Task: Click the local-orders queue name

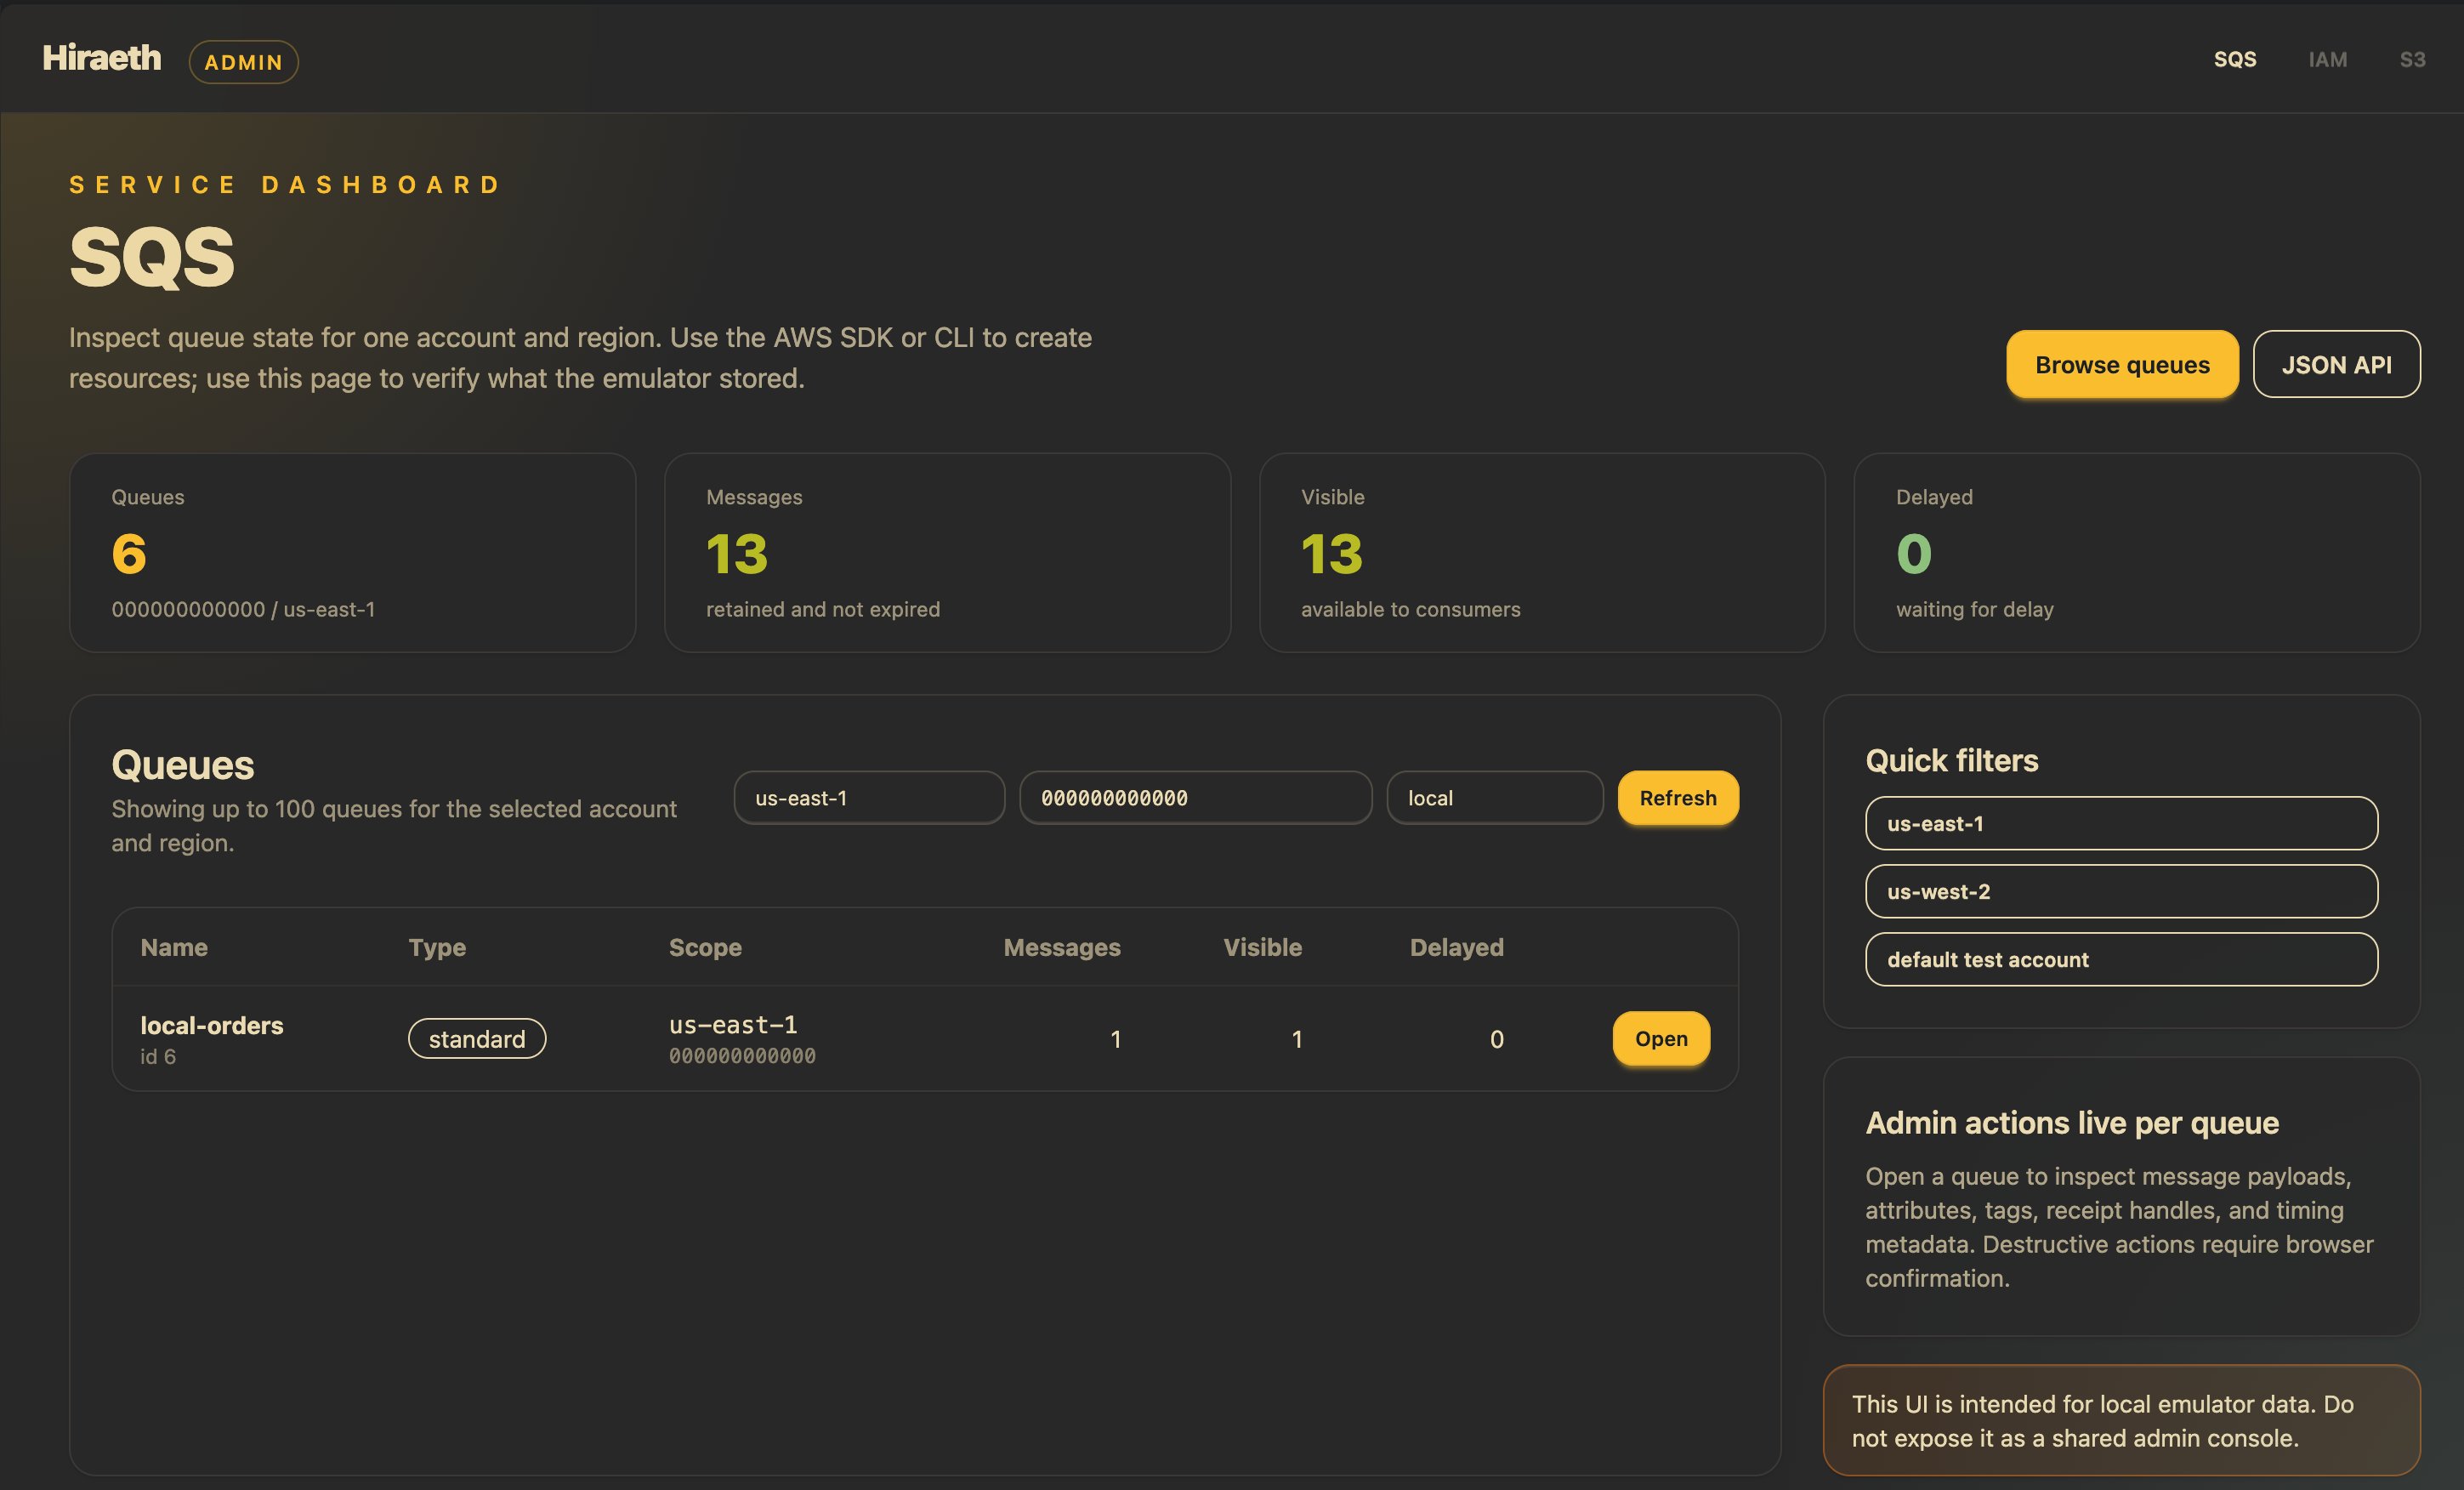Action: coord(211,1024)
